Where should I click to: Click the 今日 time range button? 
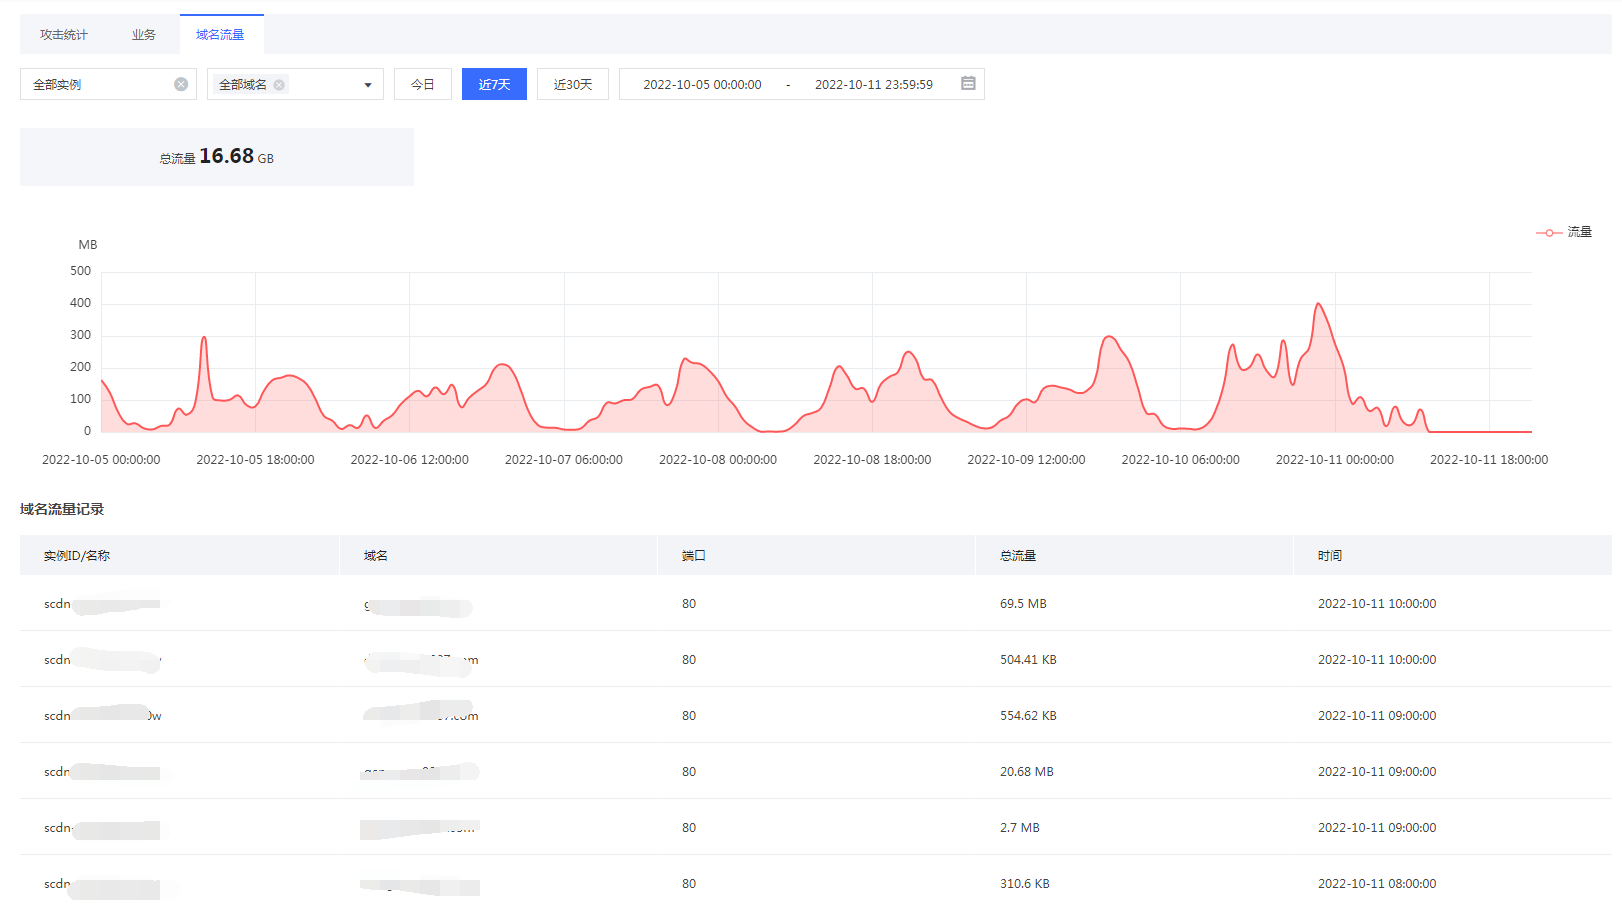coord(422,85)
